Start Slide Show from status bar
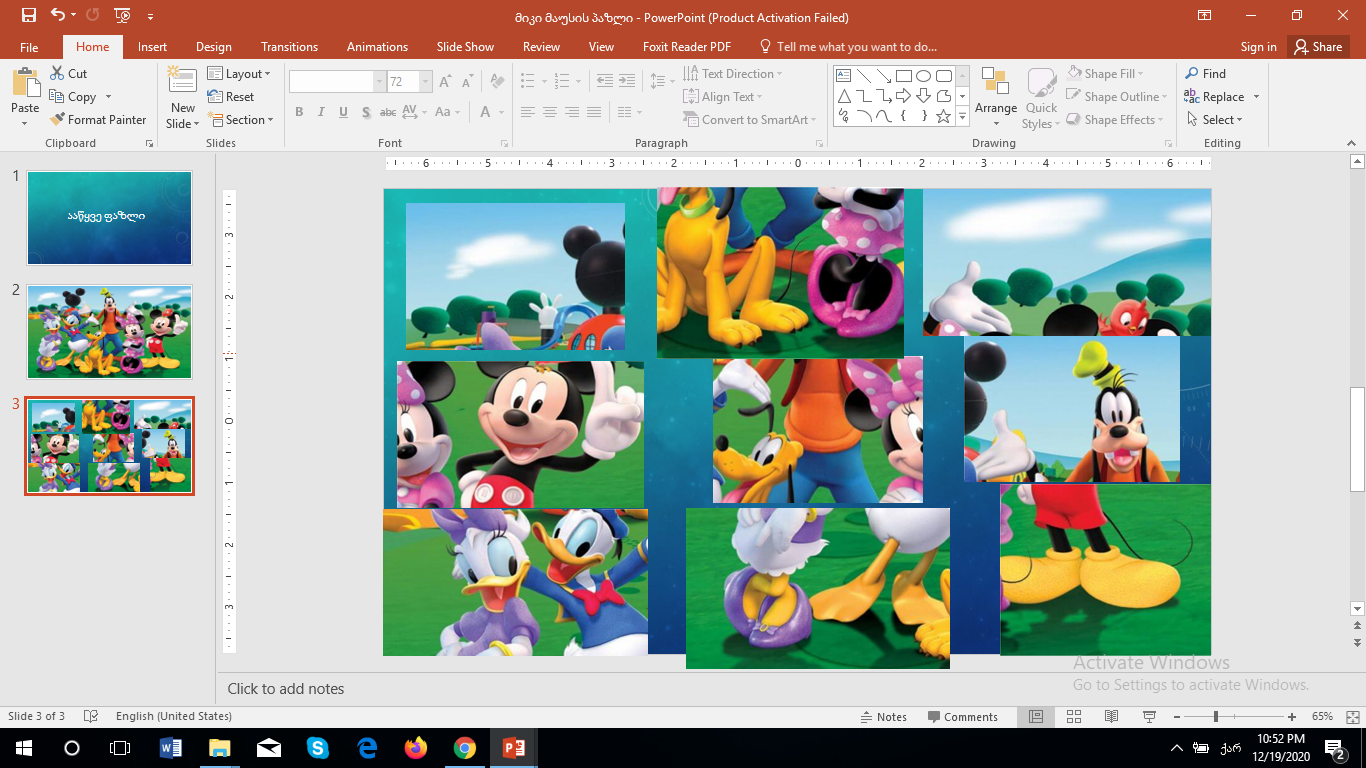The height and width of the screenshot is (768, 1366). click(x=1149, y=717)
